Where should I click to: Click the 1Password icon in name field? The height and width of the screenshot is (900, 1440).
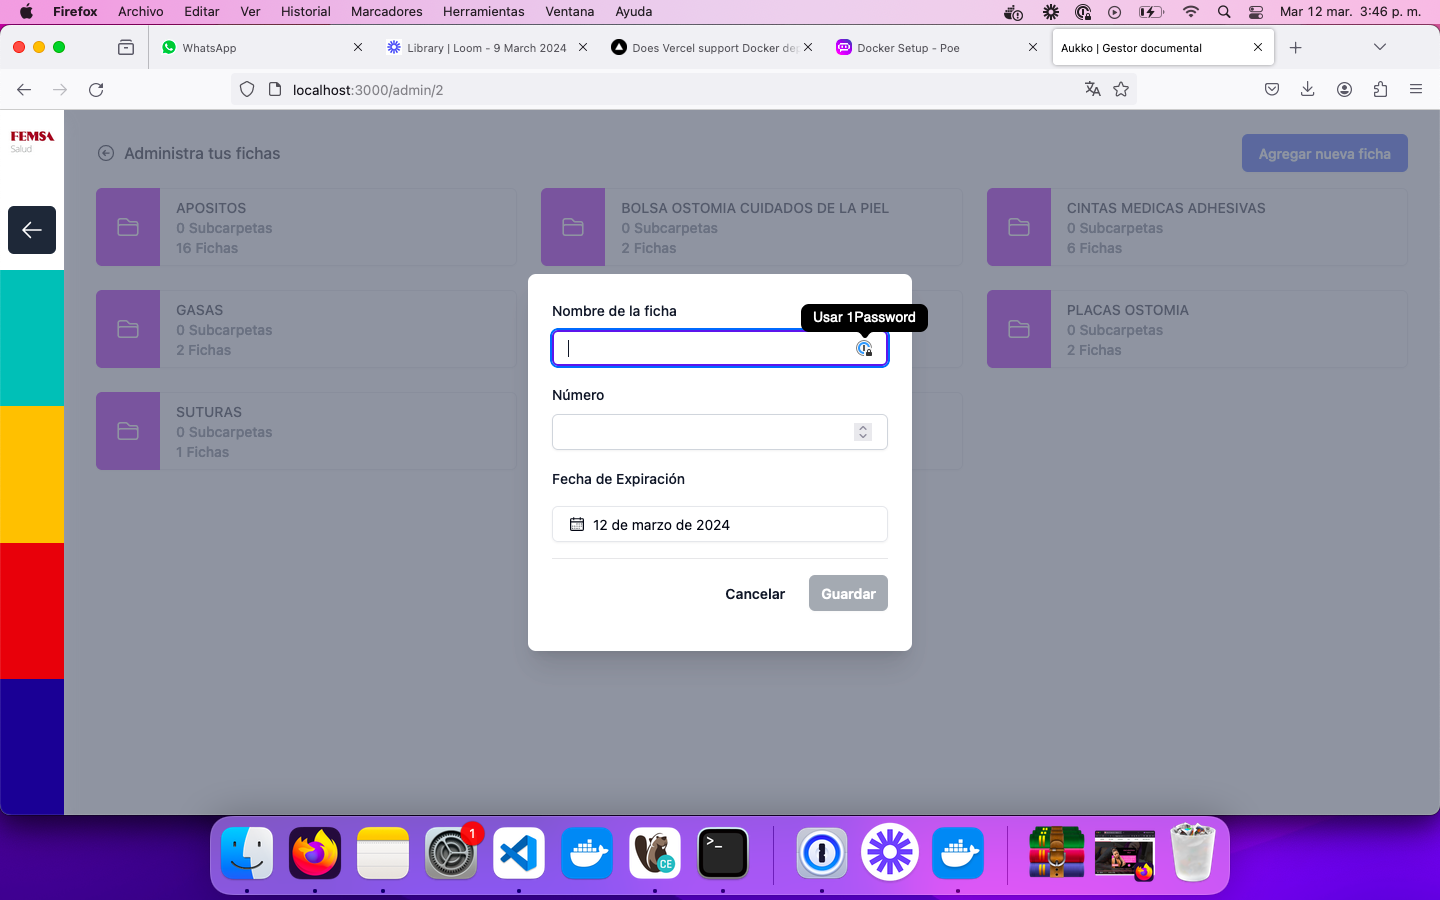click(864, 348)
